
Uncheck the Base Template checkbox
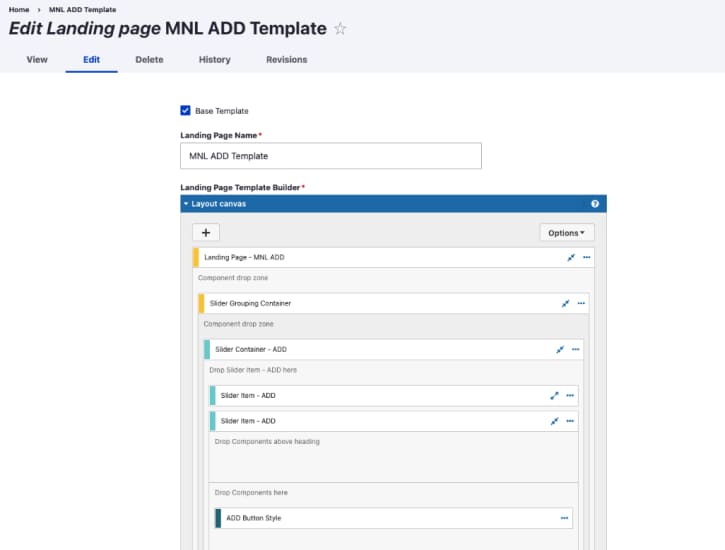click(185, 110)
